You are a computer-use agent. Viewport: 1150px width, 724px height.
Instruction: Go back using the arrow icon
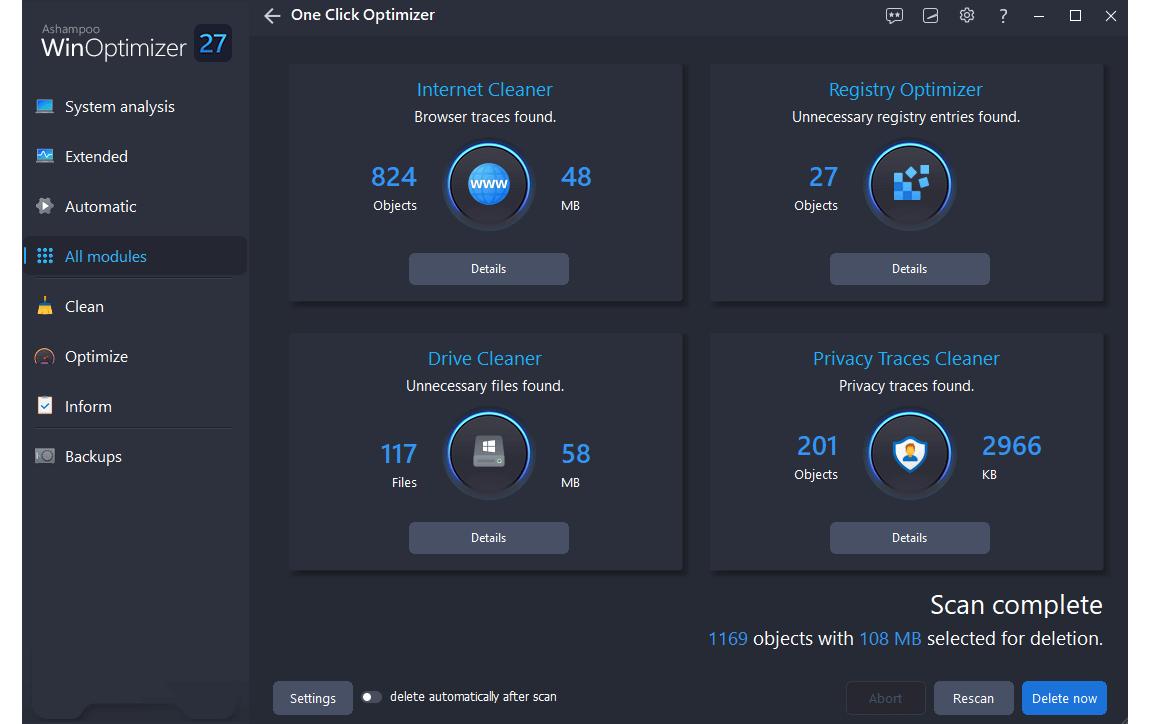tap(272, 16)
